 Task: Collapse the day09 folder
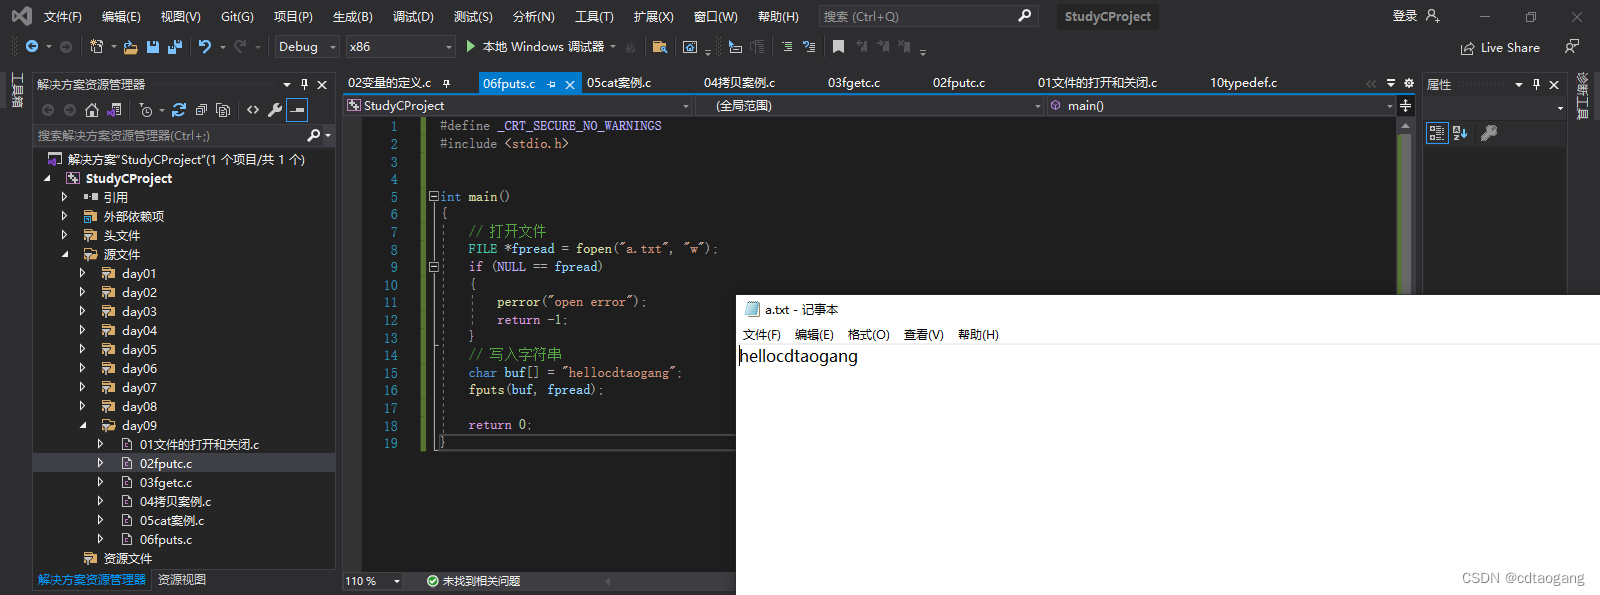point(83,426)
